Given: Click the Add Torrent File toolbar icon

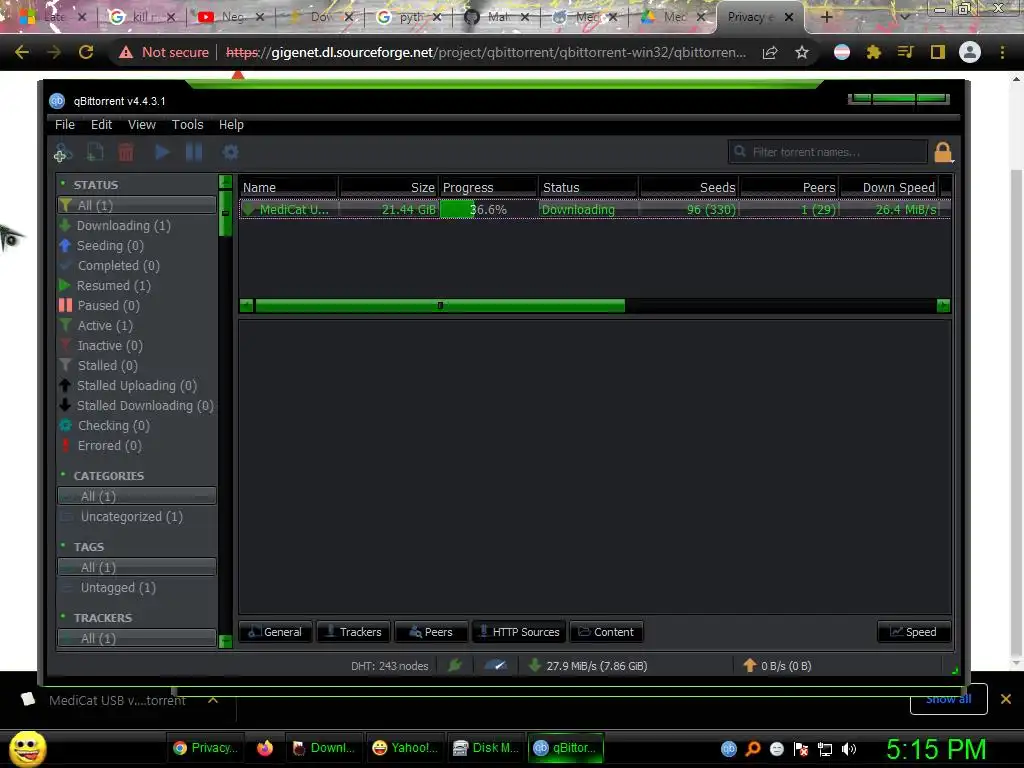Looking at the screenshot, I should [95, 153].
